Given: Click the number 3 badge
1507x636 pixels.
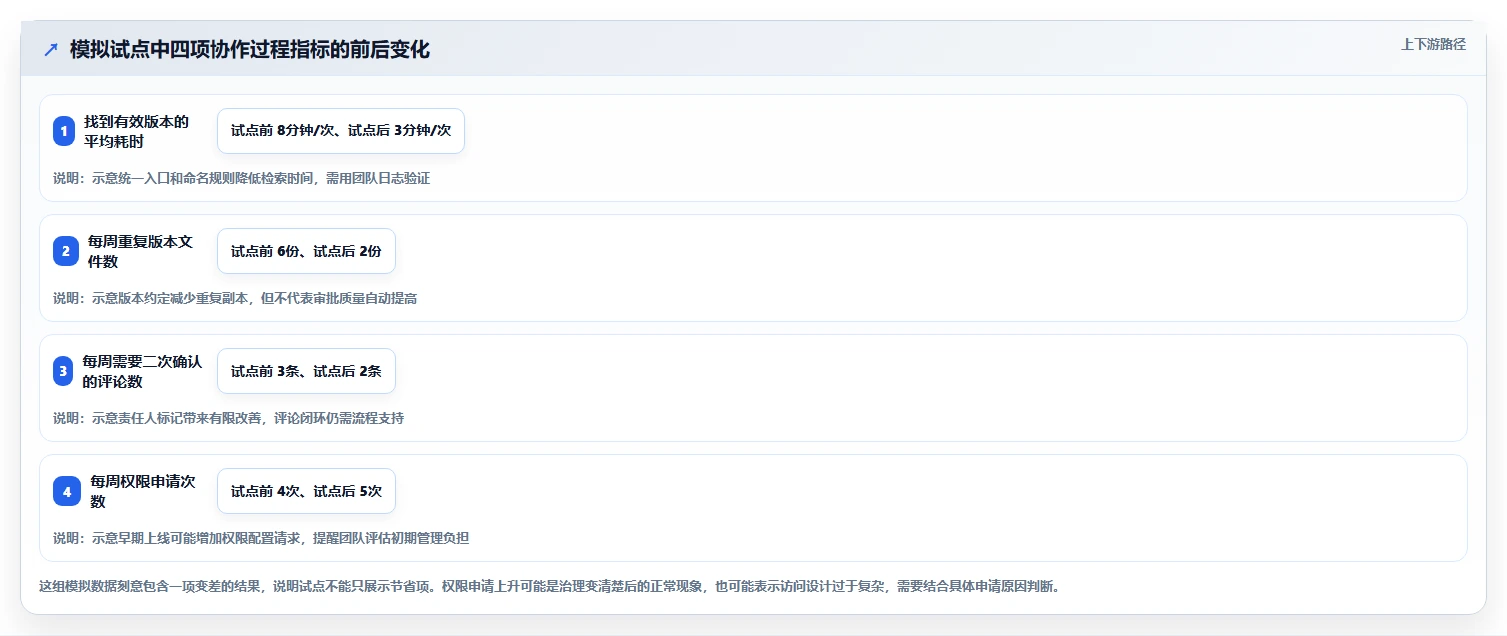Looking at the screenshot, I should click(64, 371).
